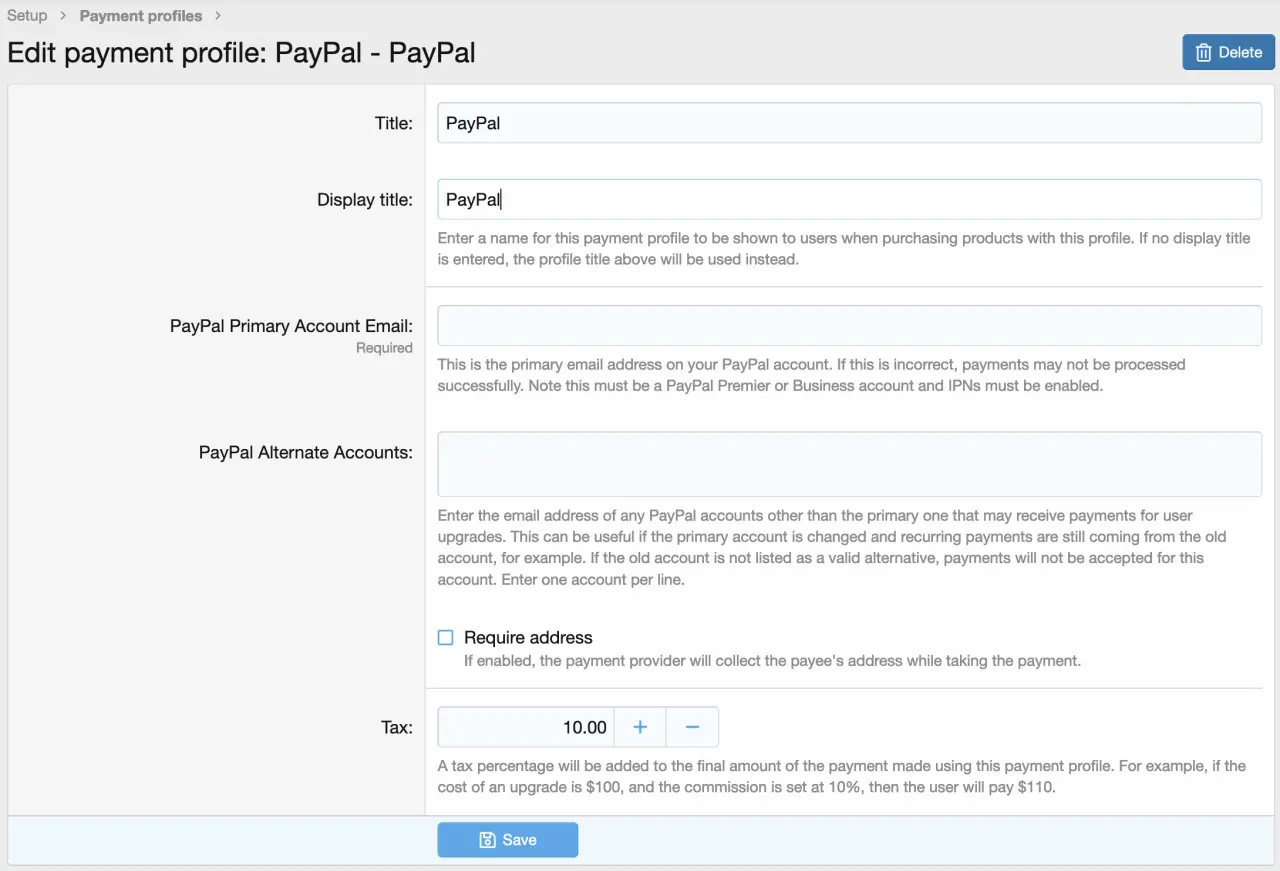1280x871 pixels.
Task: Click the floppy disk Save button
Action: pyautogui.click(x=507, y=840)
